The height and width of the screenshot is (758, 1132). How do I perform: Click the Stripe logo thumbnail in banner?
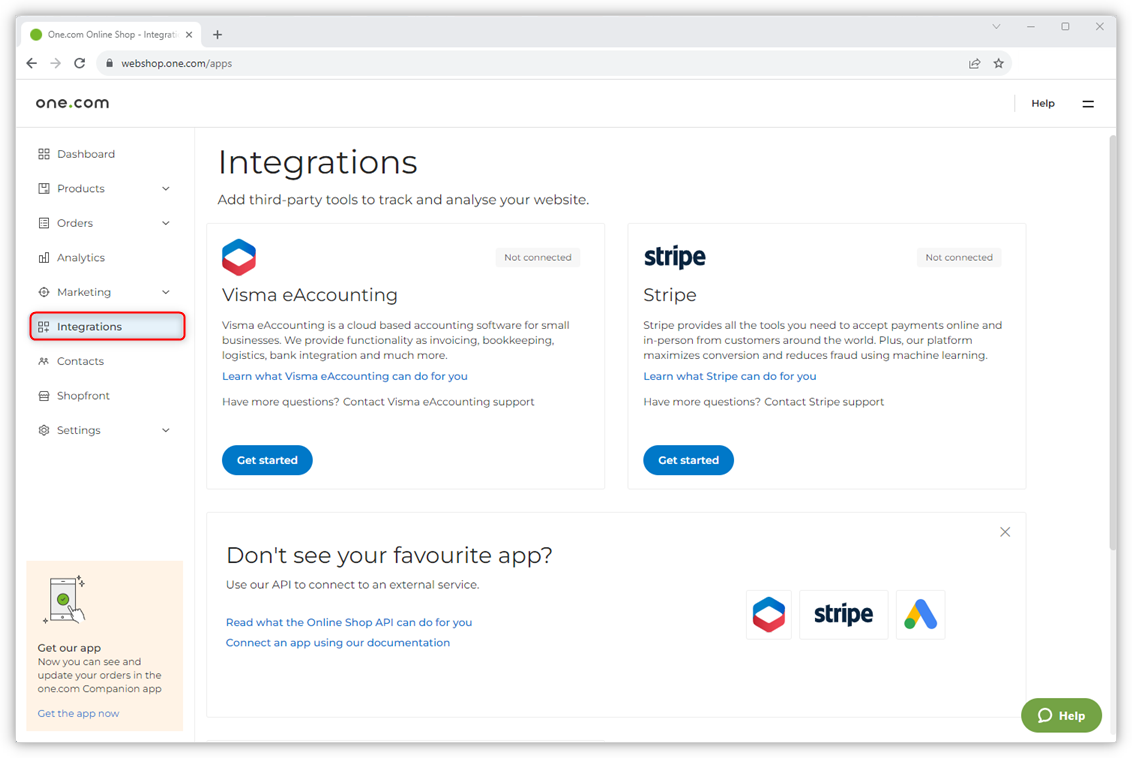coord(843,614)
